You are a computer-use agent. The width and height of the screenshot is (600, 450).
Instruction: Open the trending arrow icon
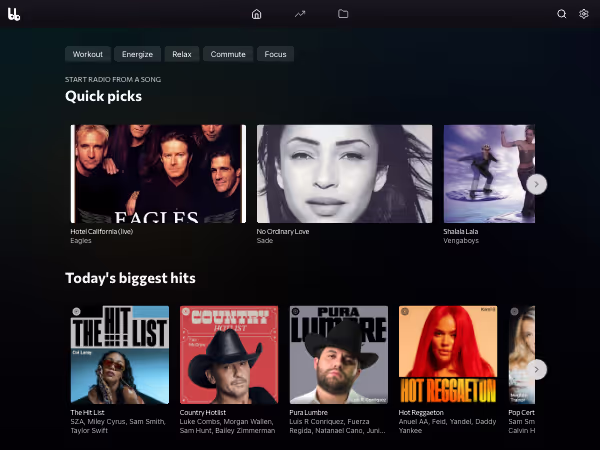(300, 14)
